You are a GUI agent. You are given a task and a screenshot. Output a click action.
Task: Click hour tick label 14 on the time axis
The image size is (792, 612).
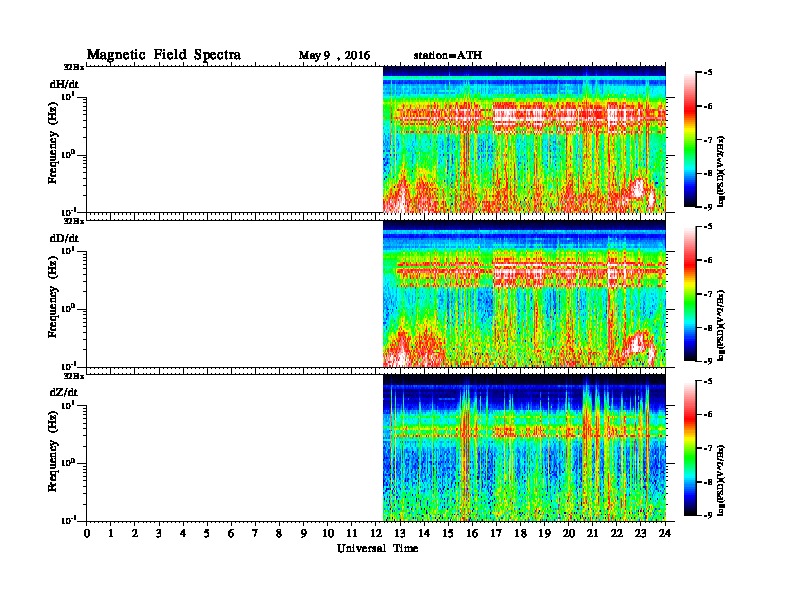[424, 533]
